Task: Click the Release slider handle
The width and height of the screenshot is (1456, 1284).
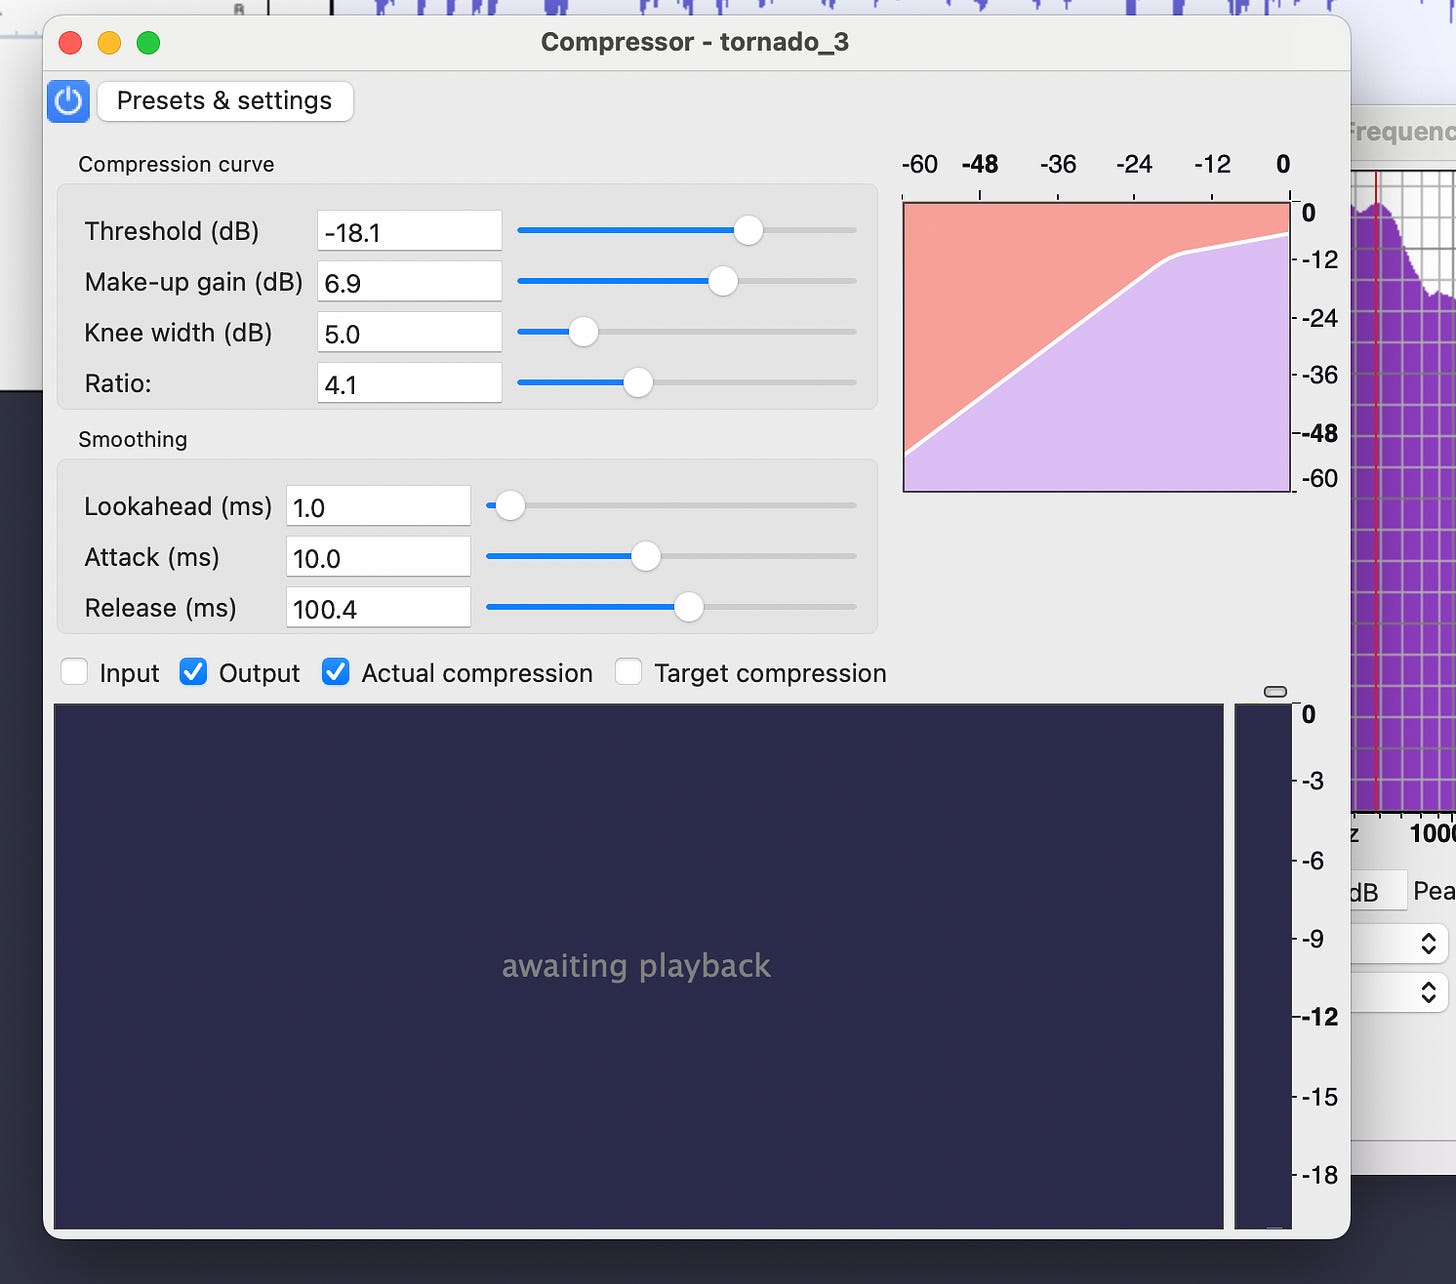Action: pyautogui.click(x=688, y=607)
